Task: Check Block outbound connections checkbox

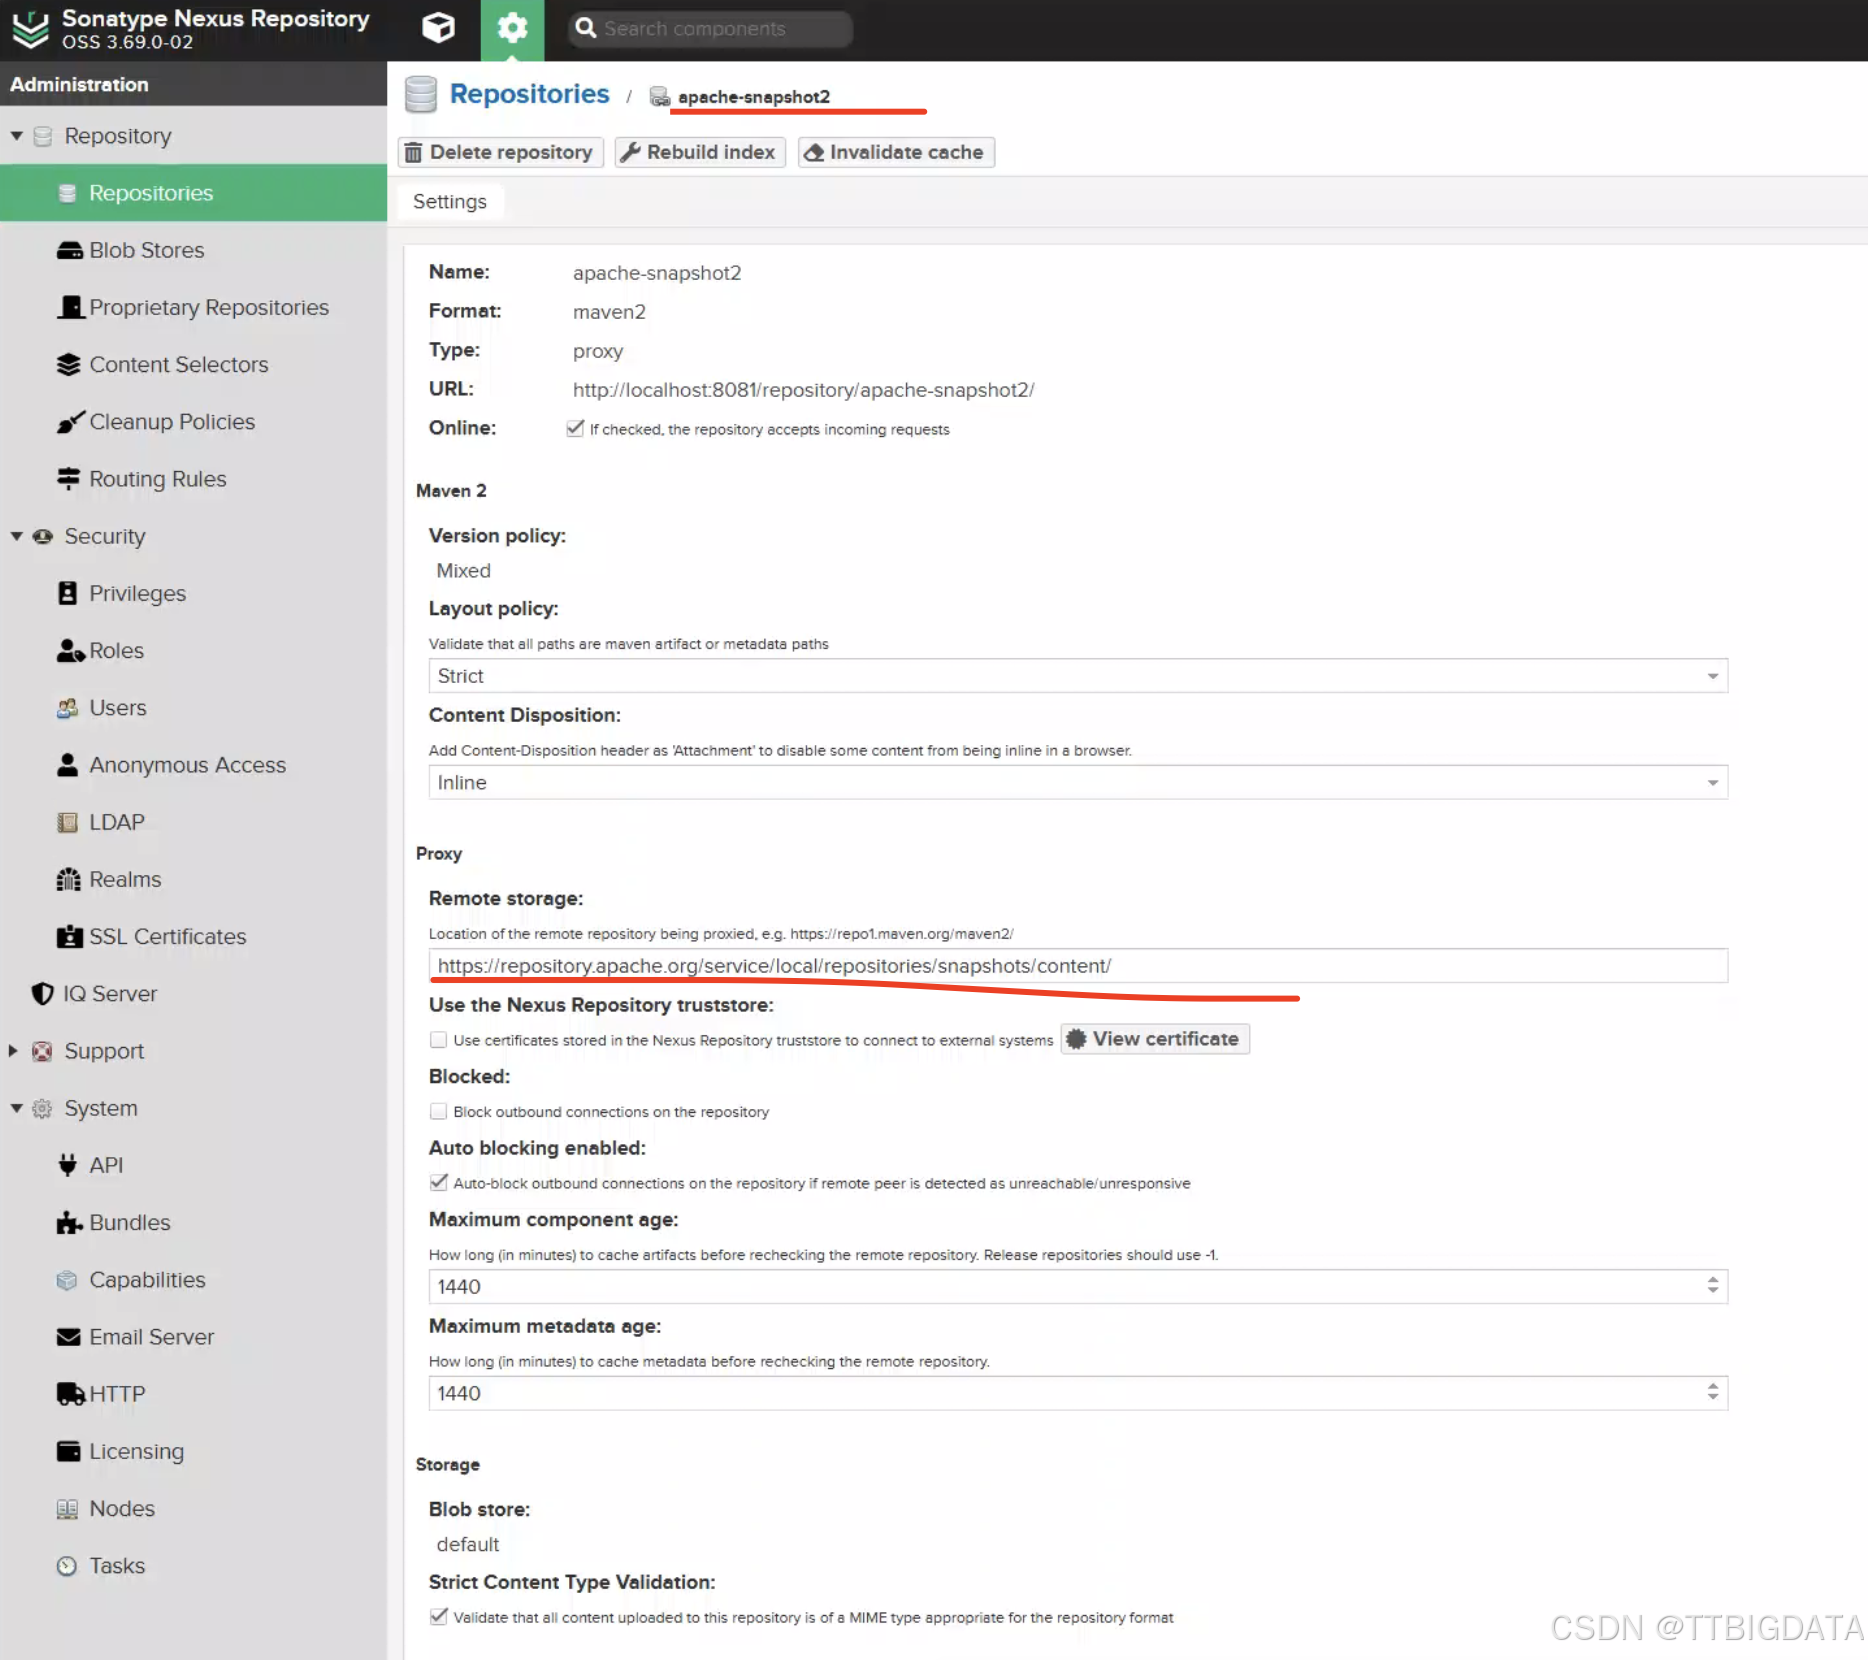Action: pyautogui.click(x=438, y=1112)
